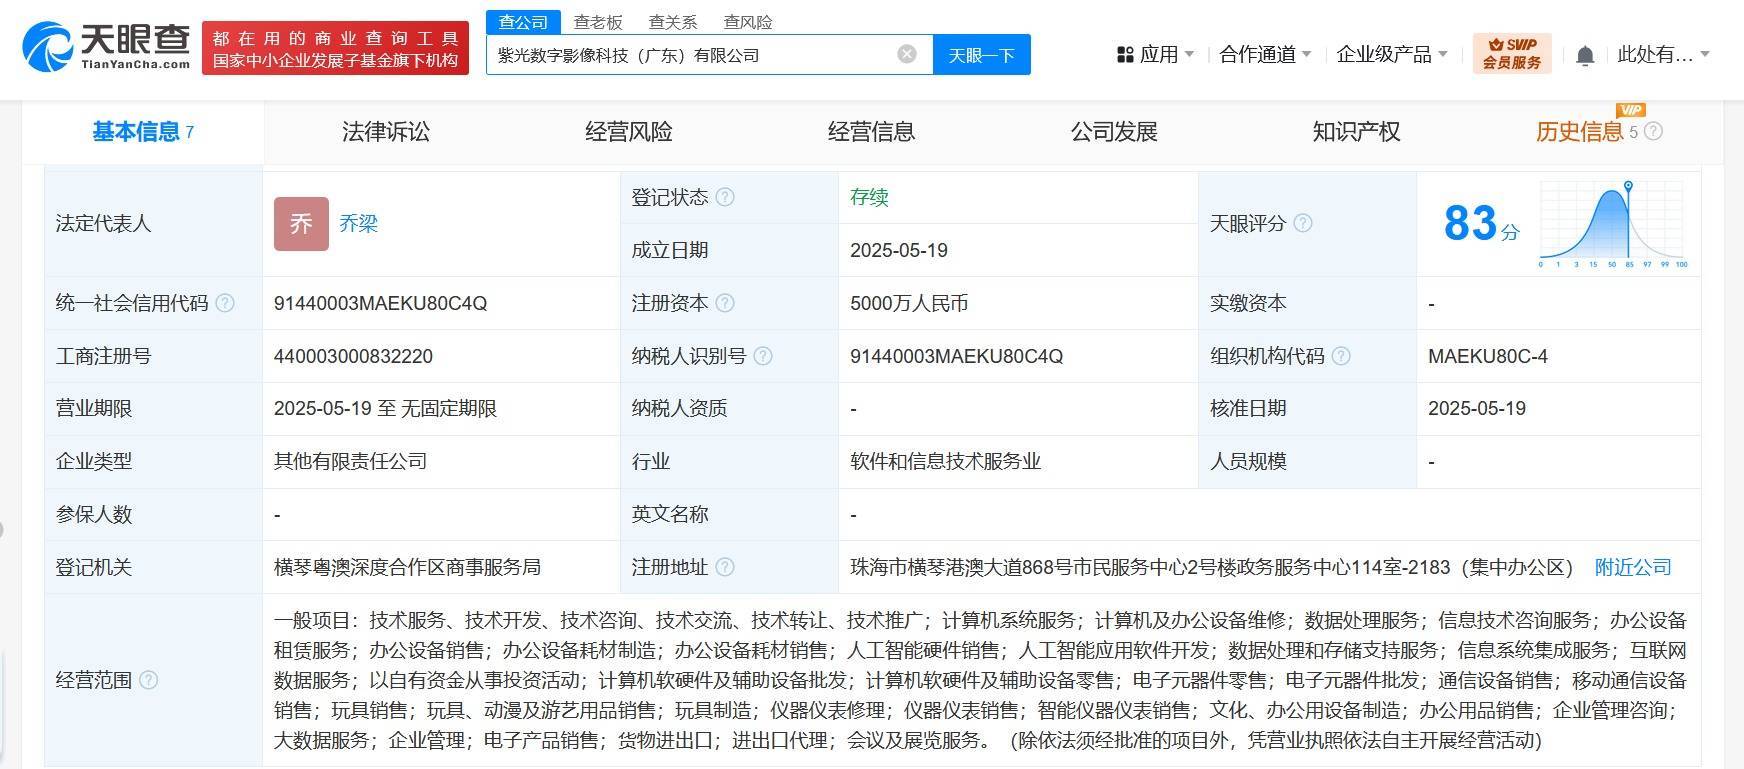The width and height of the screenshot is (1744, 769).
Task: Click 其他有限责任公司 company type value
Action: click(351, 461)
